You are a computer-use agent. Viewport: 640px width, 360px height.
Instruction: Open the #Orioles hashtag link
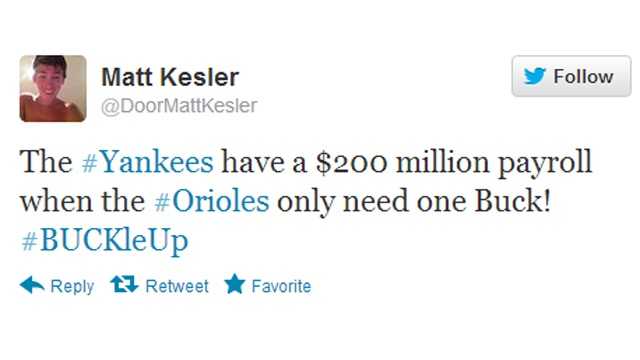pos(212,202)
